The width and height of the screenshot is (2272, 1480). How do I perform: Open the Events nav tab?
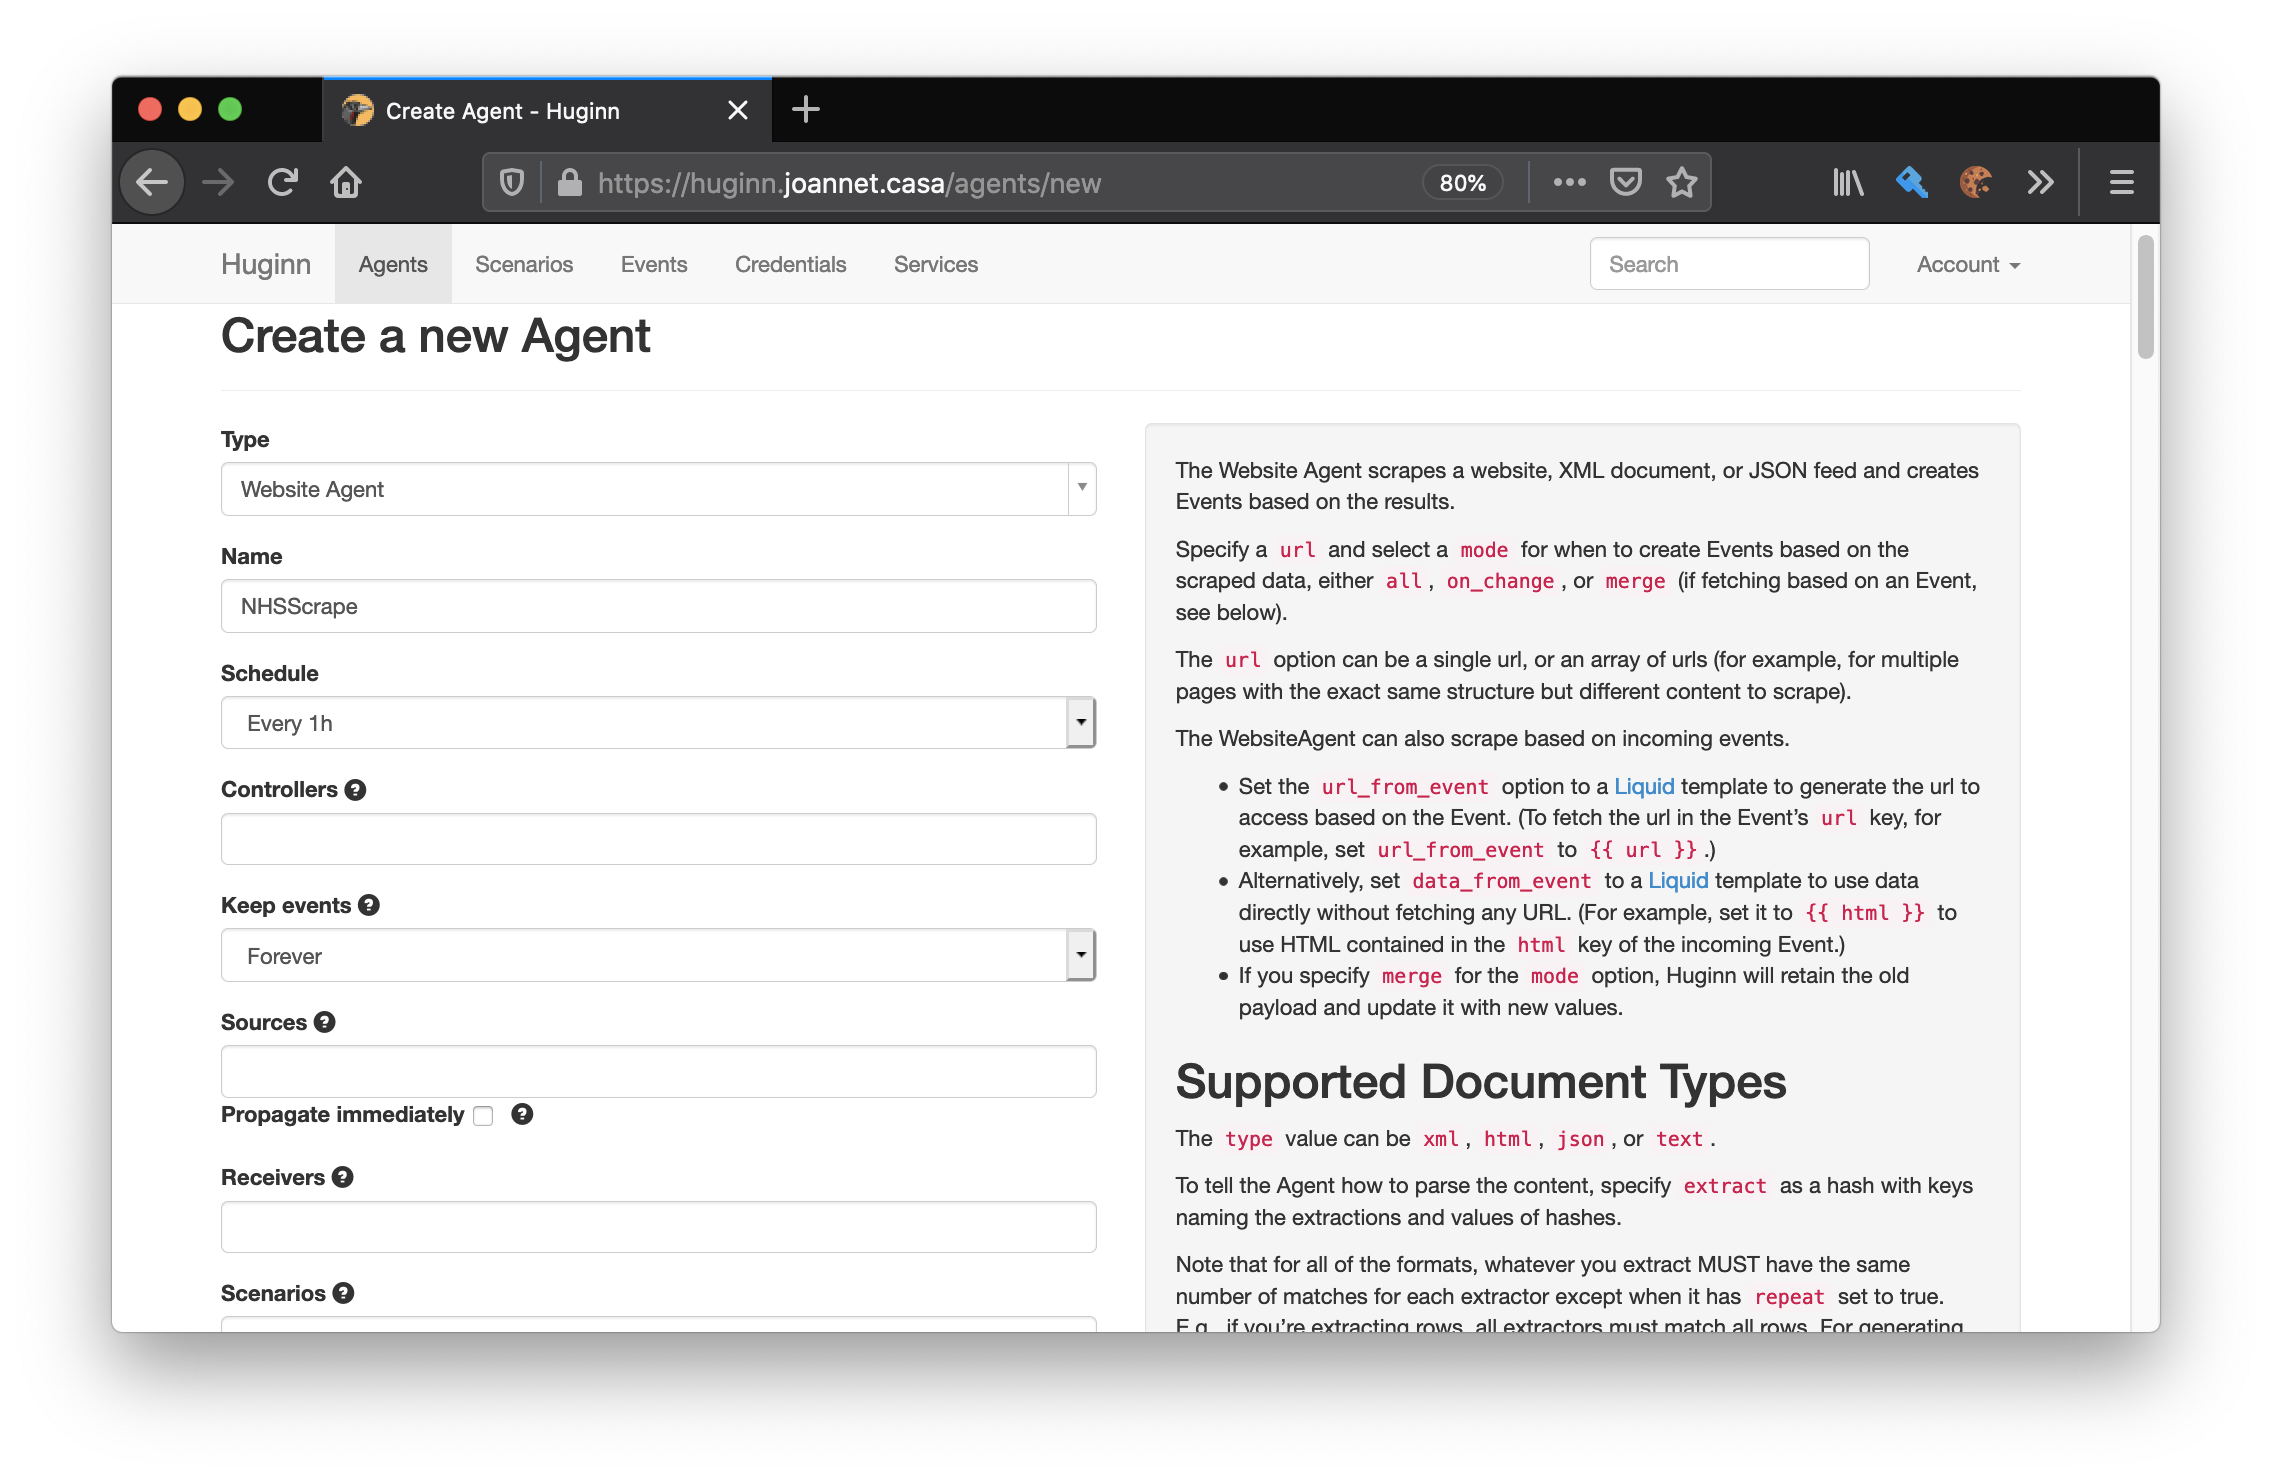tap(654, 264)
